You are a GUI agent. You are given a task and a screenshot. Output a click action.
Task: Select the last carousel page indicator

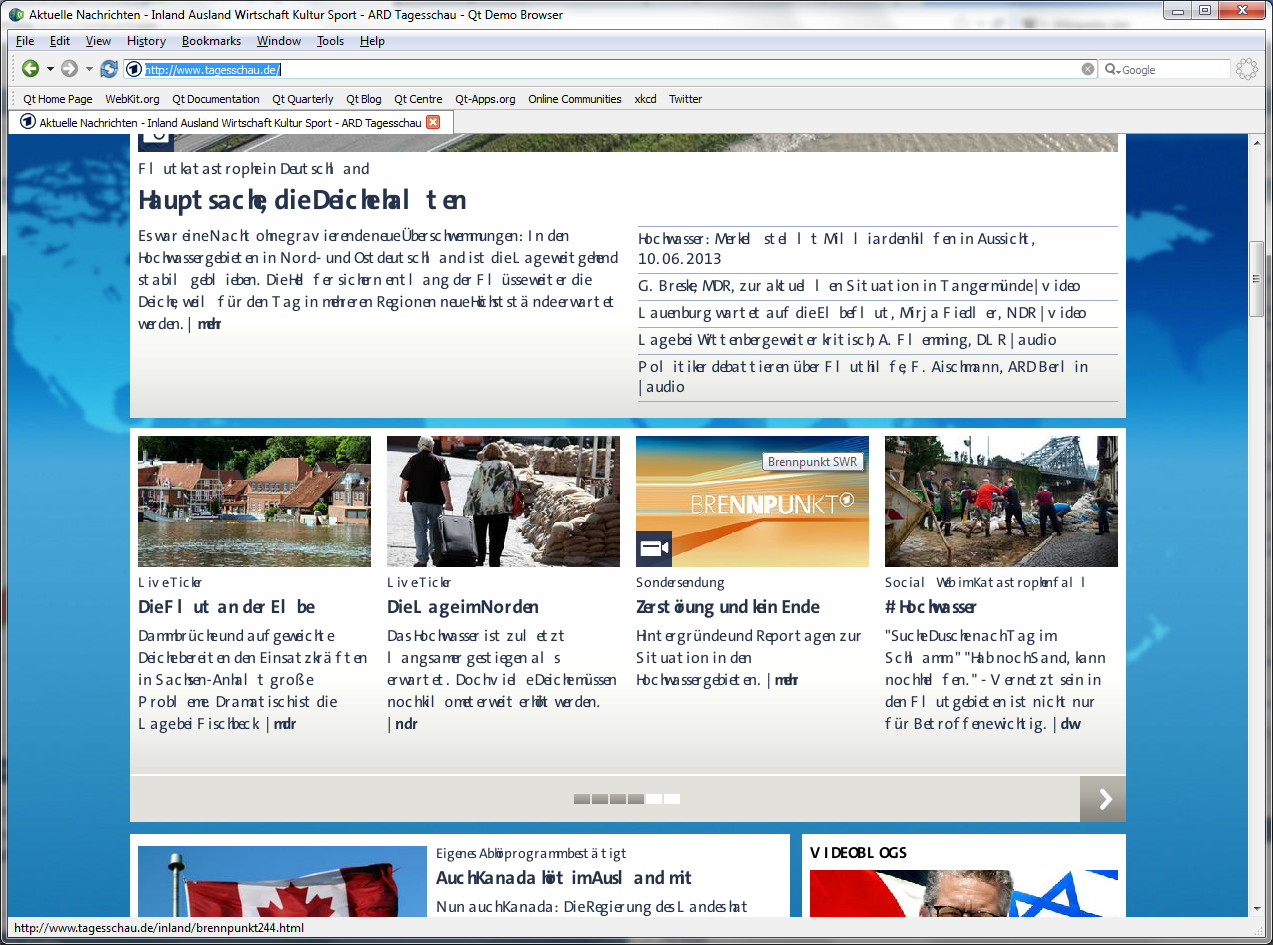tap(672, 799)
